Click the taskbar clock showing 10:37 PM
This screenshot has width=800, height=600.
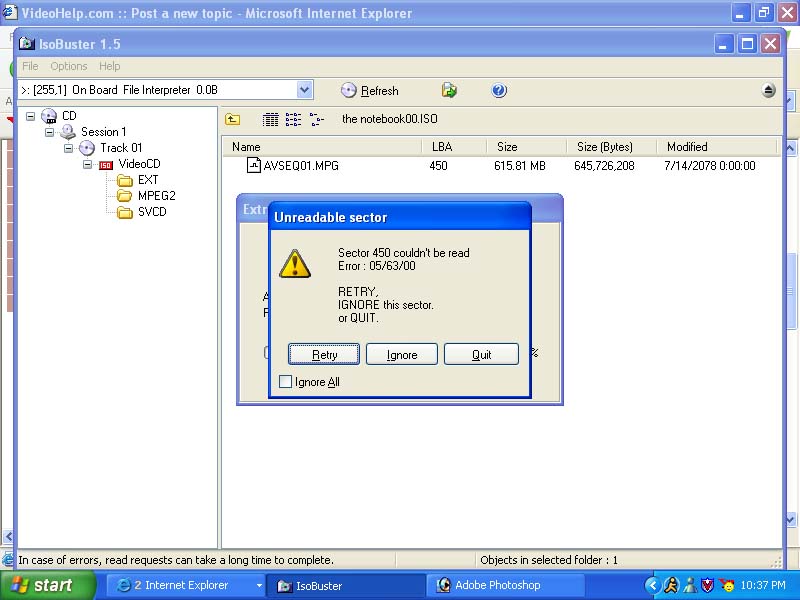click(763, 585)
